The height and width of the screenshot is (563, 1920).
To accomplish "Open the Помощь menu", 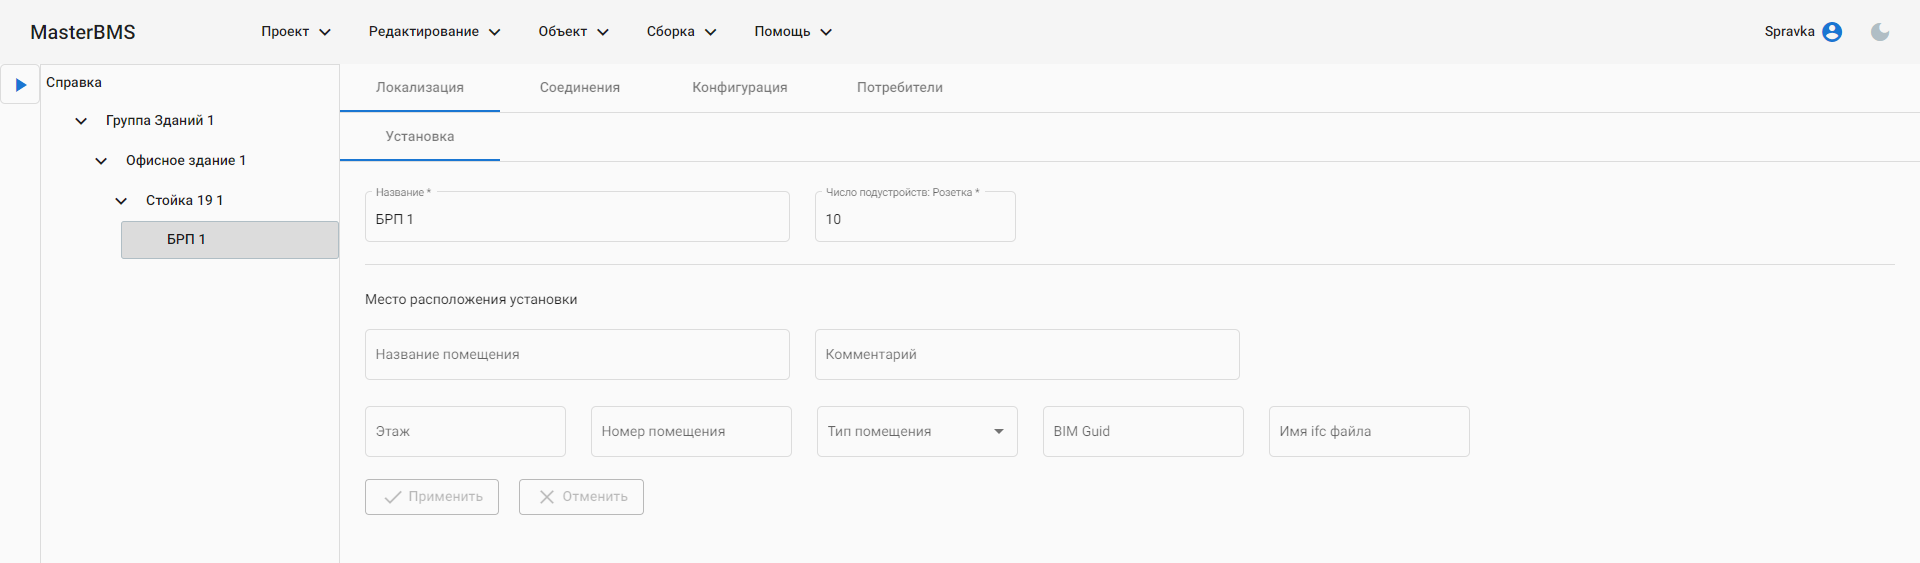I will (793, 32).
